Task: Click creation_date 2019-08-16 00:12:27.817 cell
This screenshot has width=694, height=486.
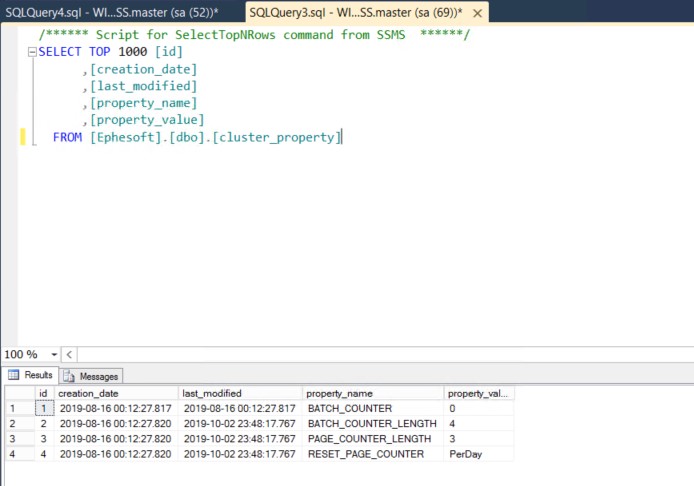Action: tap(116, 408)
